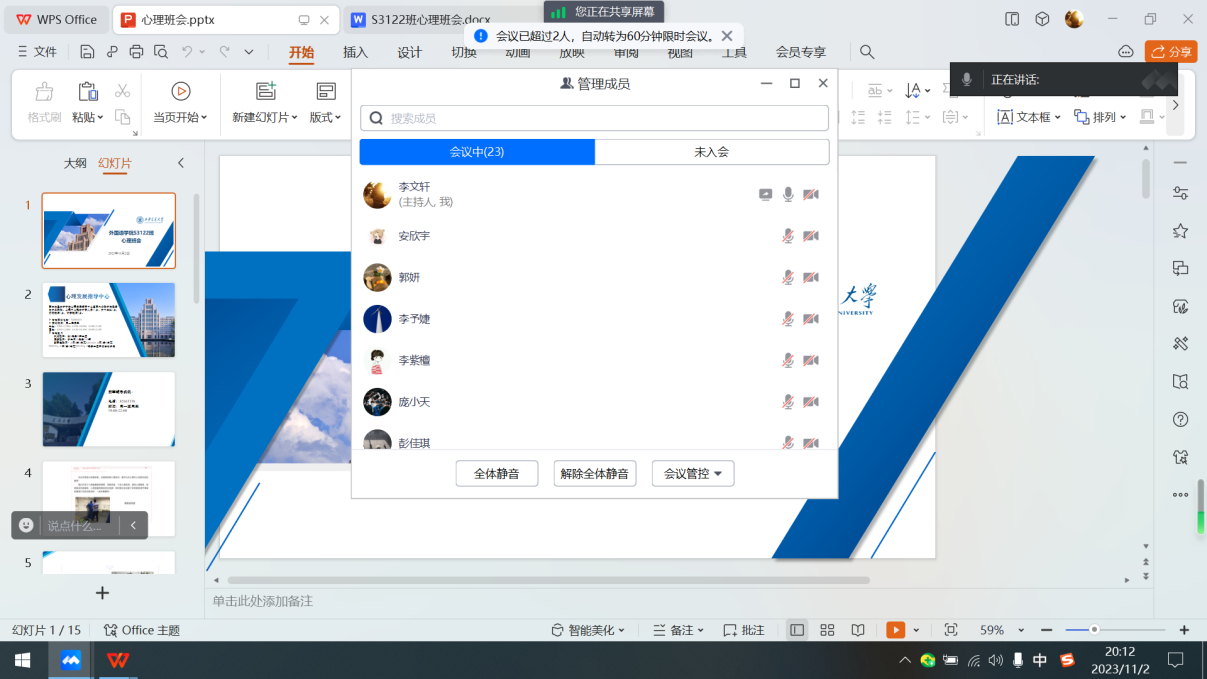The width and height of the screenshot is (1207, 679).
Task: Open search magnifier icon in ribbon
Action: 867,52
